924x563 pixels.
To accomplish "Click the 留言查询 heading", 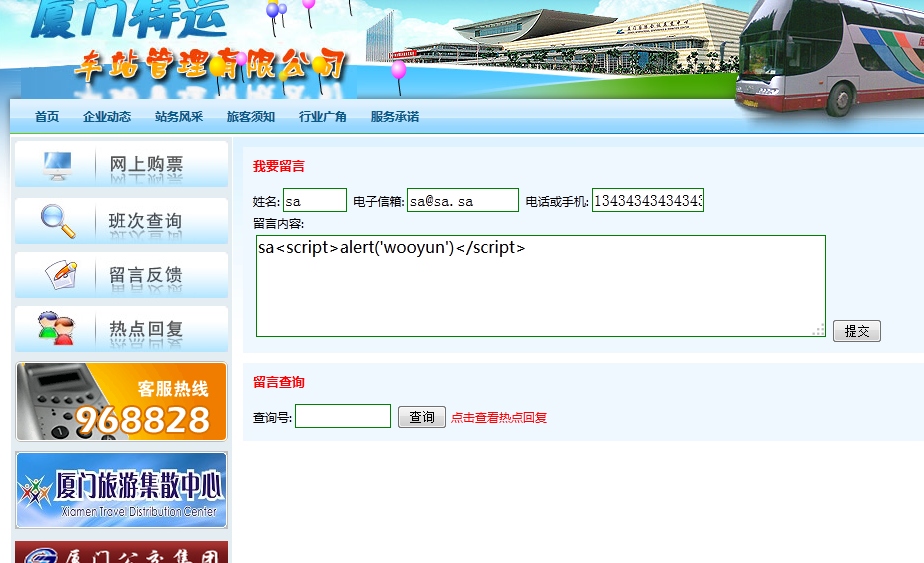I will (279, 382).
